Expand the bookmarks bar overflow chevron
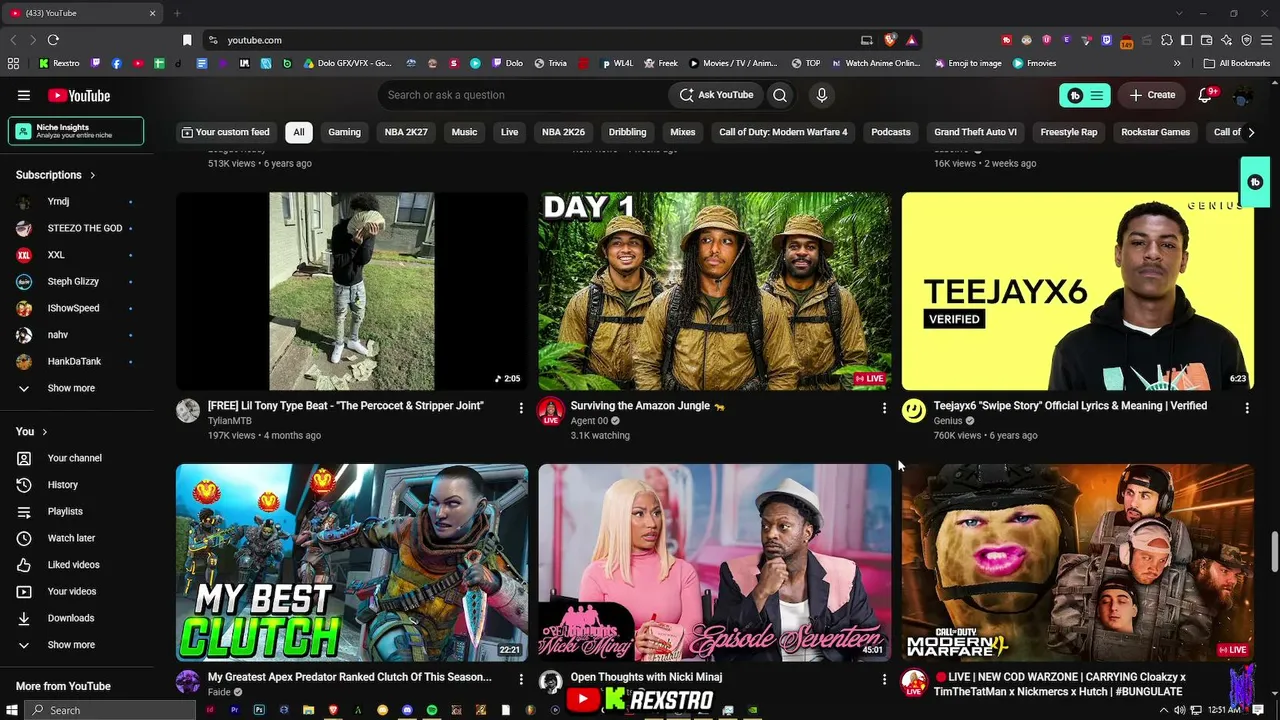 pyautogui.click(x=1177, y=63)
